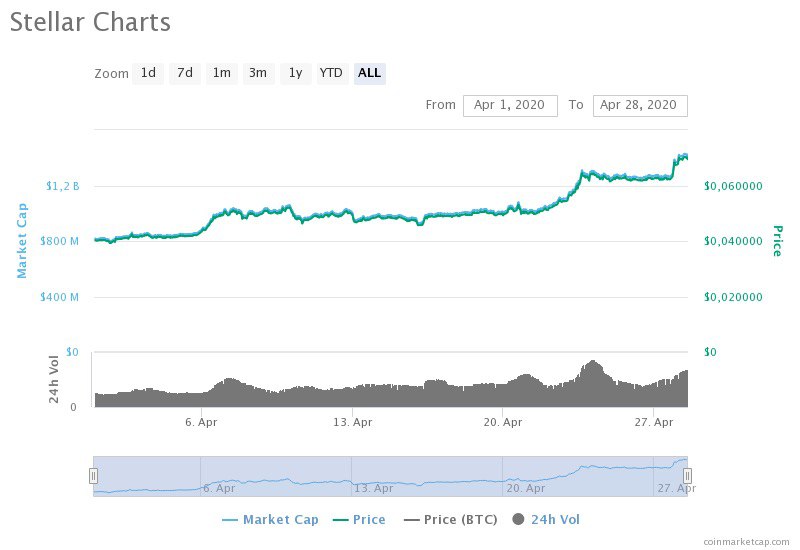Click the Stellar Charts heading
The image size is (800, 550).
coord(90,22)
